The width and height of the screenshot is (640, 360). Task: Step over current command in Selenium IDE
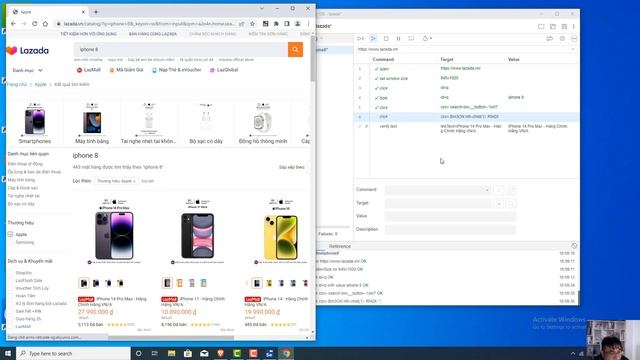tap(411, 38)
